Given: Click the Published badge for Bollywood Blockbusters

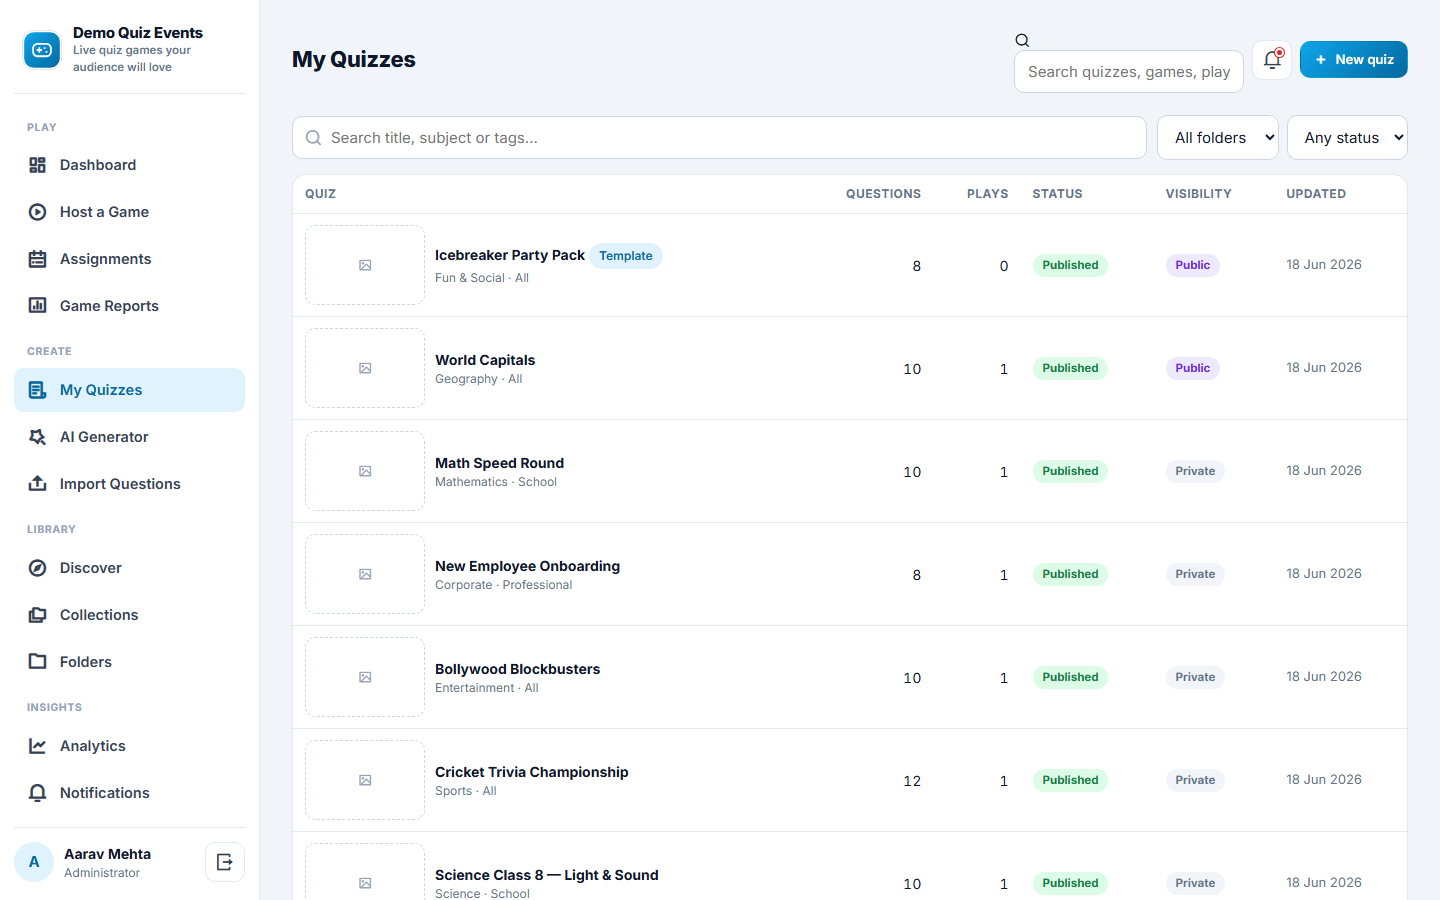Looking at the screenshot, I should coord(1070,677).
